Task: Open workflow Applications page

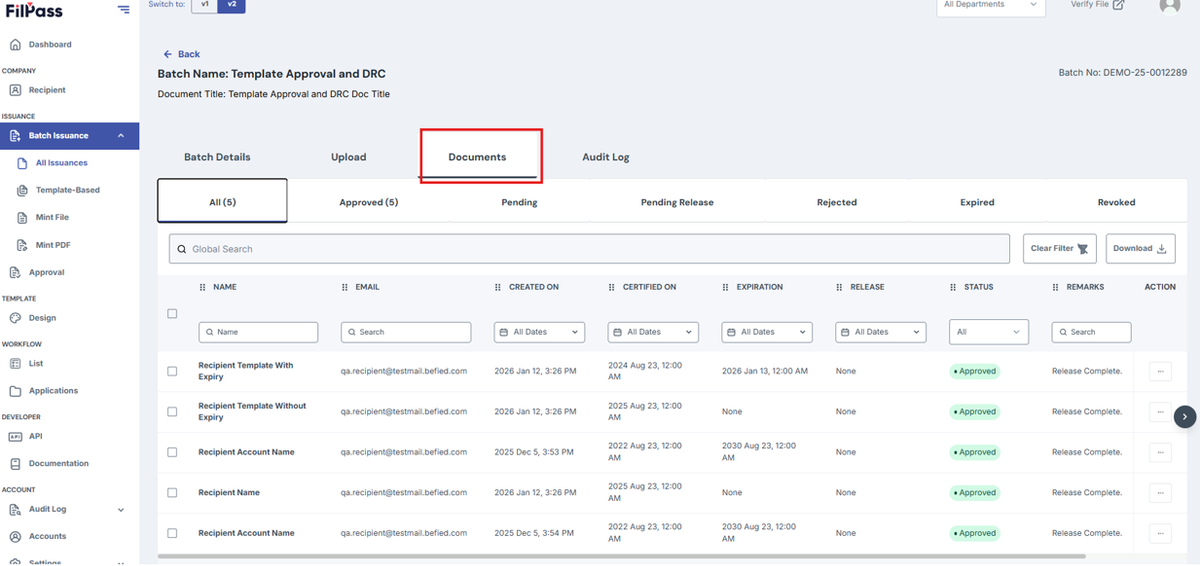Action: (x=53, y=391)
